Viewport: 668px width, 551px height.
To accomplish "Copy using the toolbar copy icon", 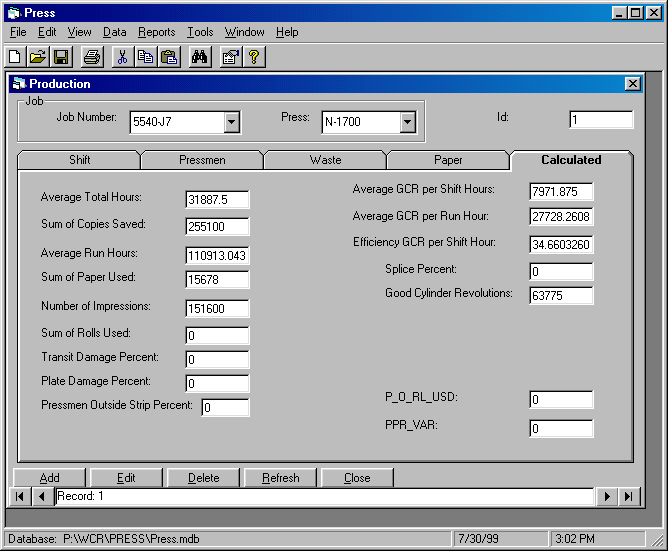I will (145, 57).
